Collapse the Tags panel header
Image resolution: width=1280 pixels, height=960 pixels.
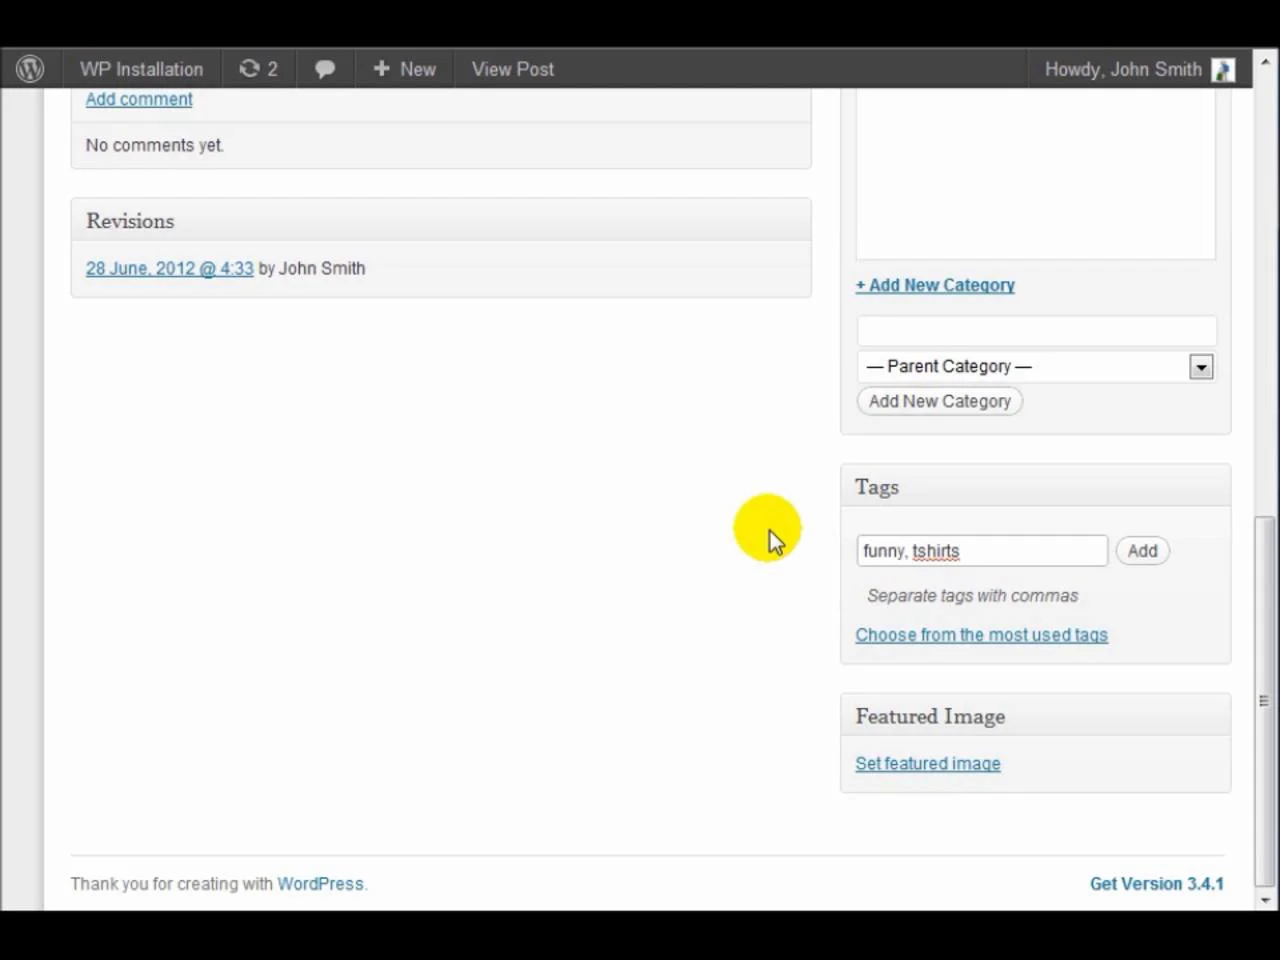(1036, 487)
